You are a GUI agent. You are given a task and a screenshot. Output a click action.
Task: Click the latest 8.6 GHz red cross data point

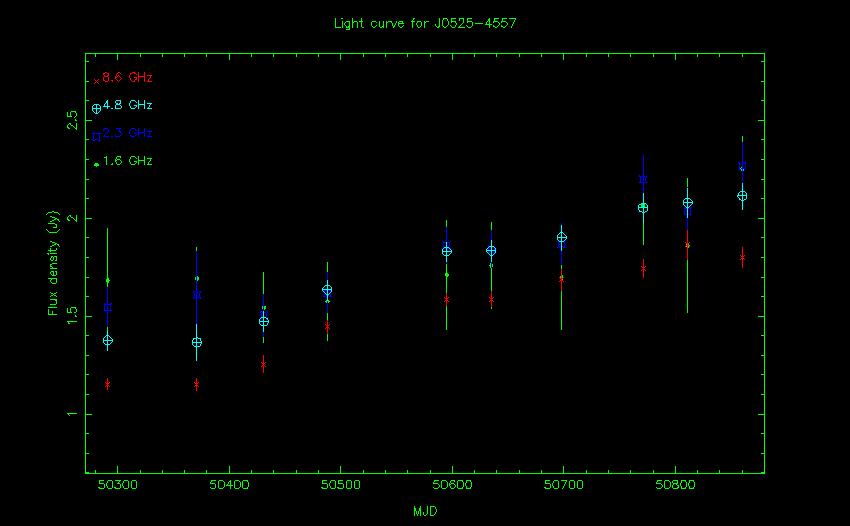[x=742, y=258]
